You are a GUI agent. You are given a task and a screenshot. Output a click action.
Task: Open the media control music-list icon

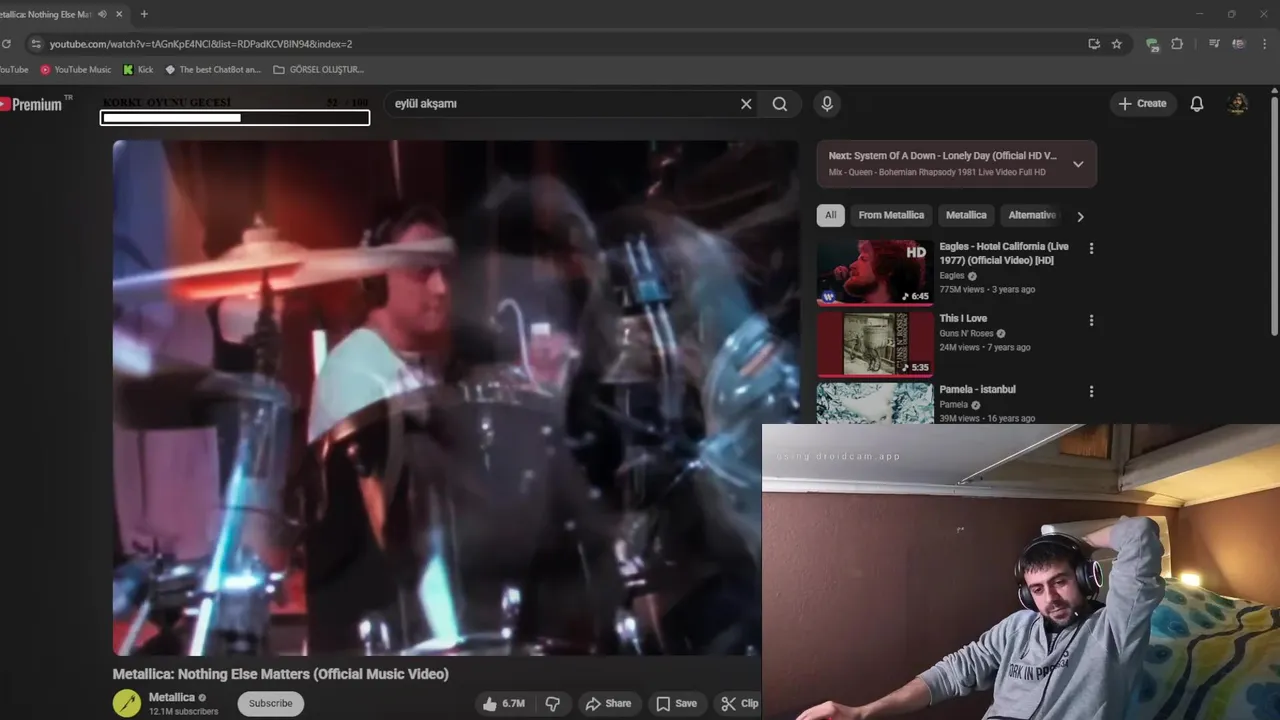(1214, 44)
